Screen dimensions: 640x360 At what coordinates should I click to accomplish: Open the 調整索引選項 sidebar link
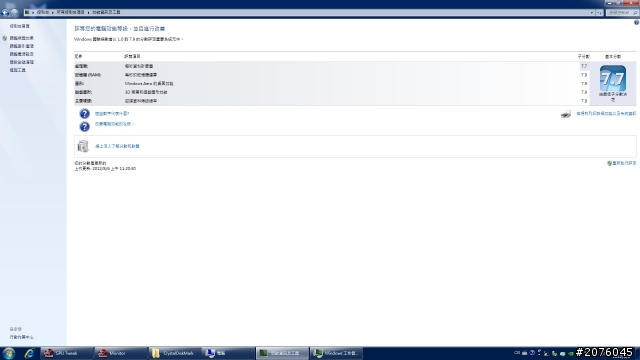pos(22,46)
